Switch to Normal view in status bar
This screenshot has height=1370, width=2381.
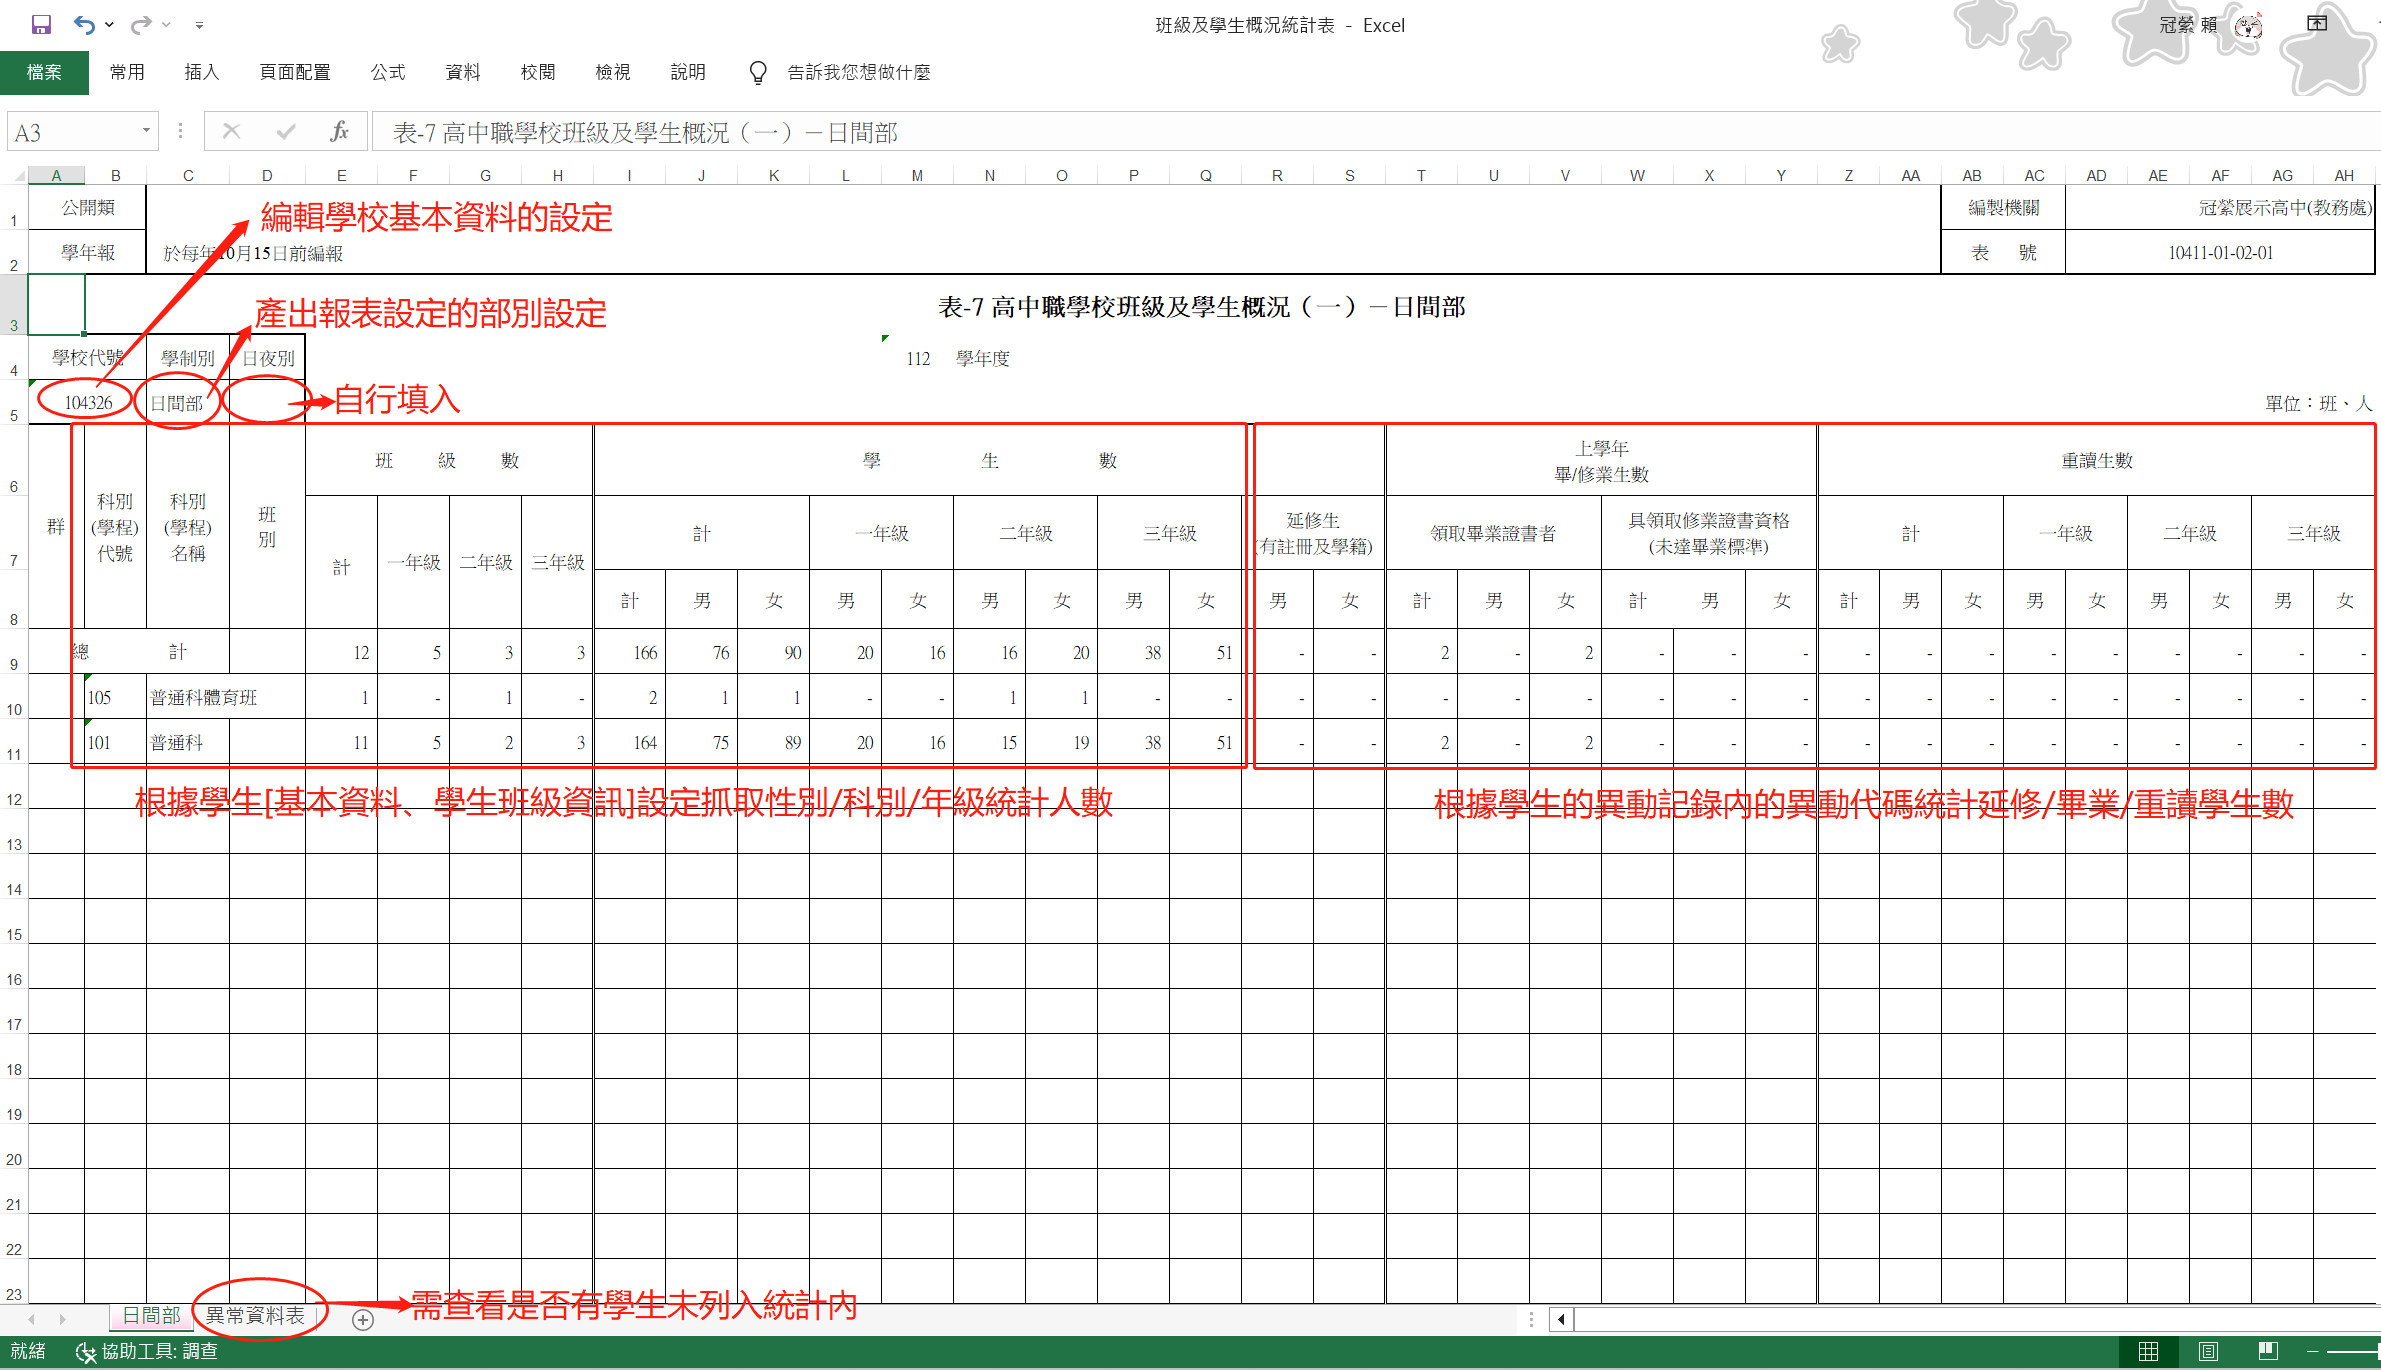pos(2148,1352)
